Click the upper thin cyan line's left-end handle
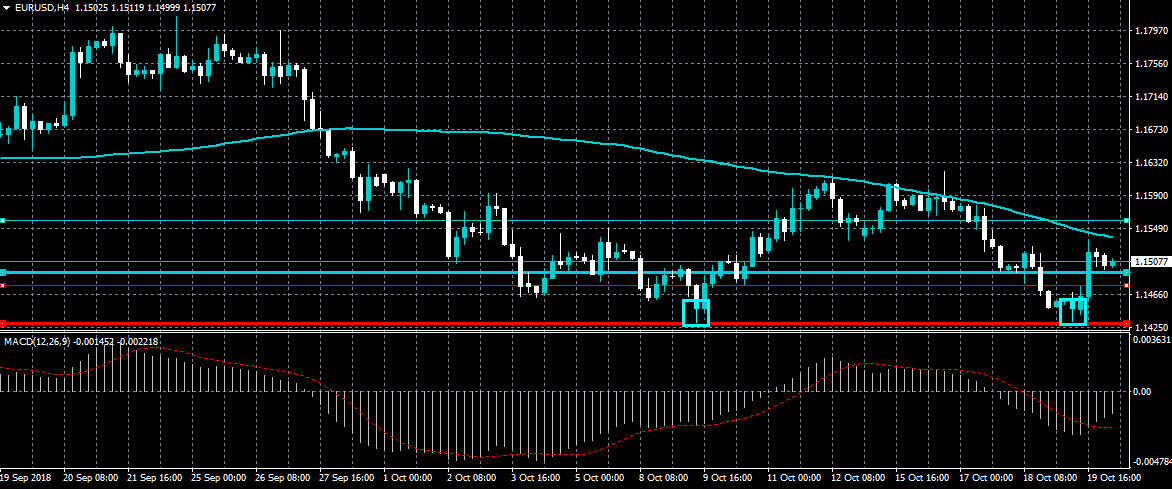 (x=2, y=221)
